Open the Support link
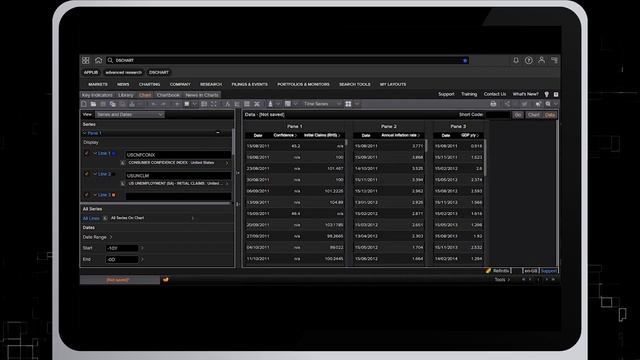Image resolution: width=640 pixels, height=360 pixels. click(446, 94)
